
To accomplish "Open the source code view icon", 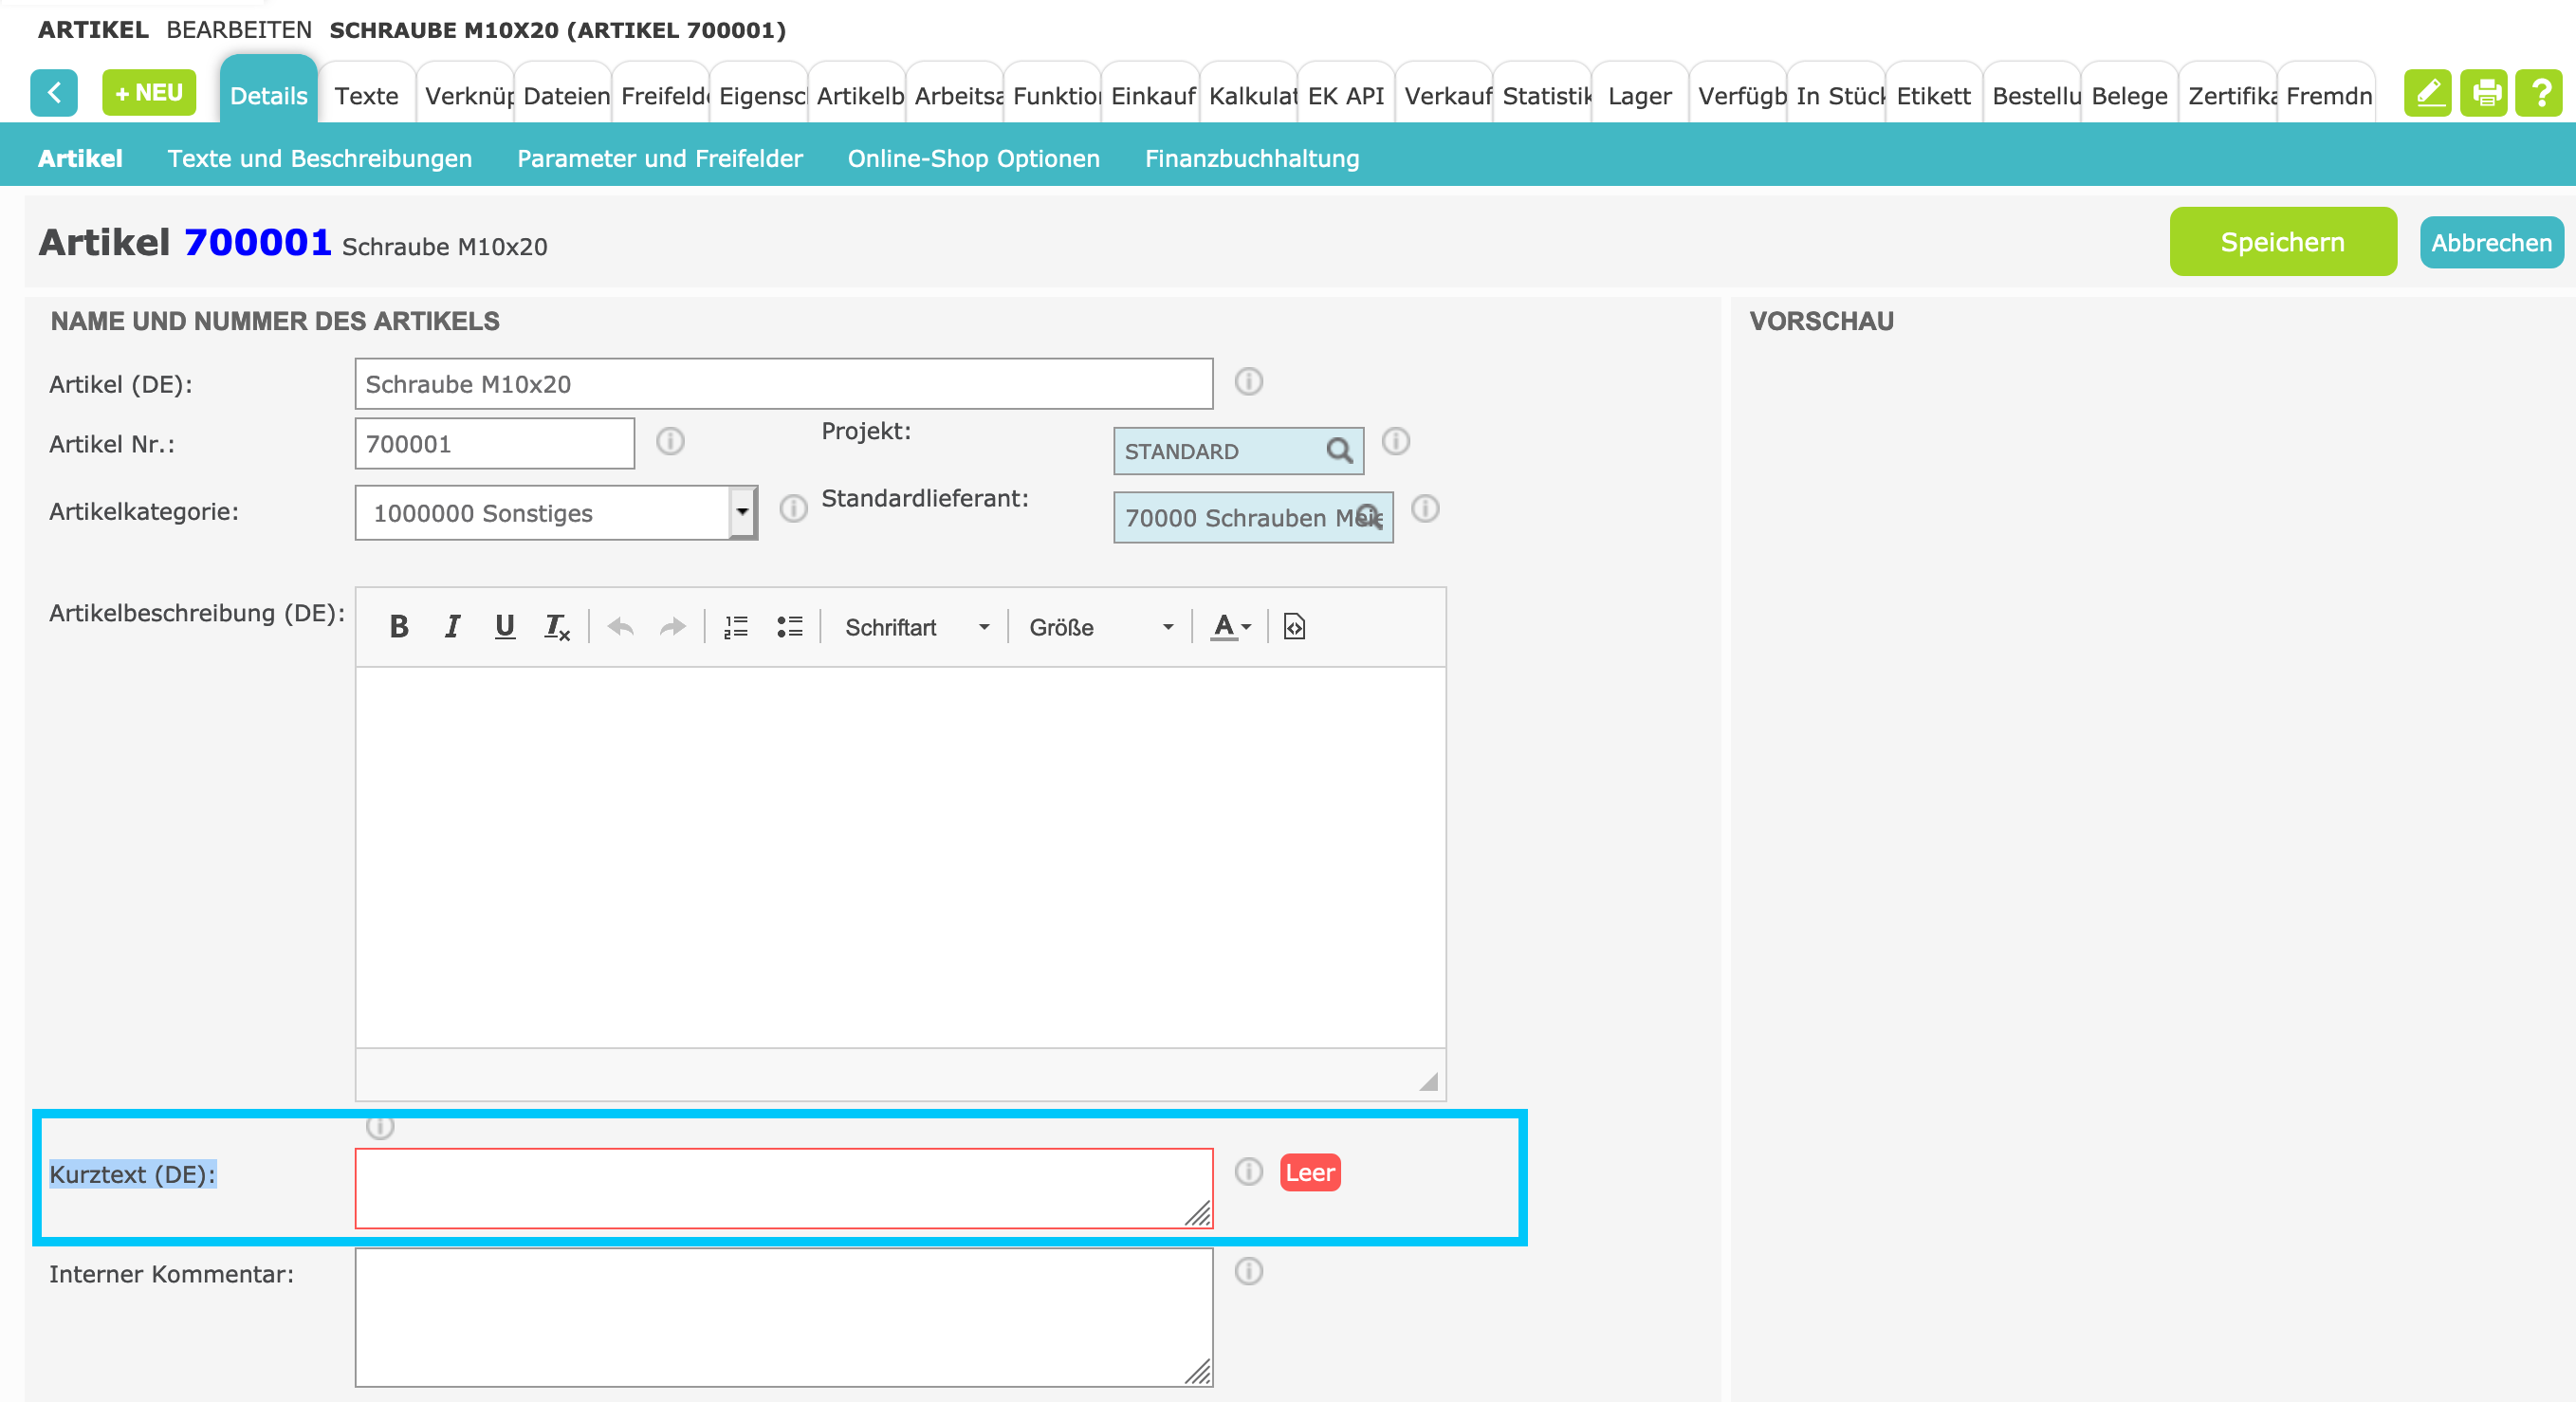I will (1294, 627).
